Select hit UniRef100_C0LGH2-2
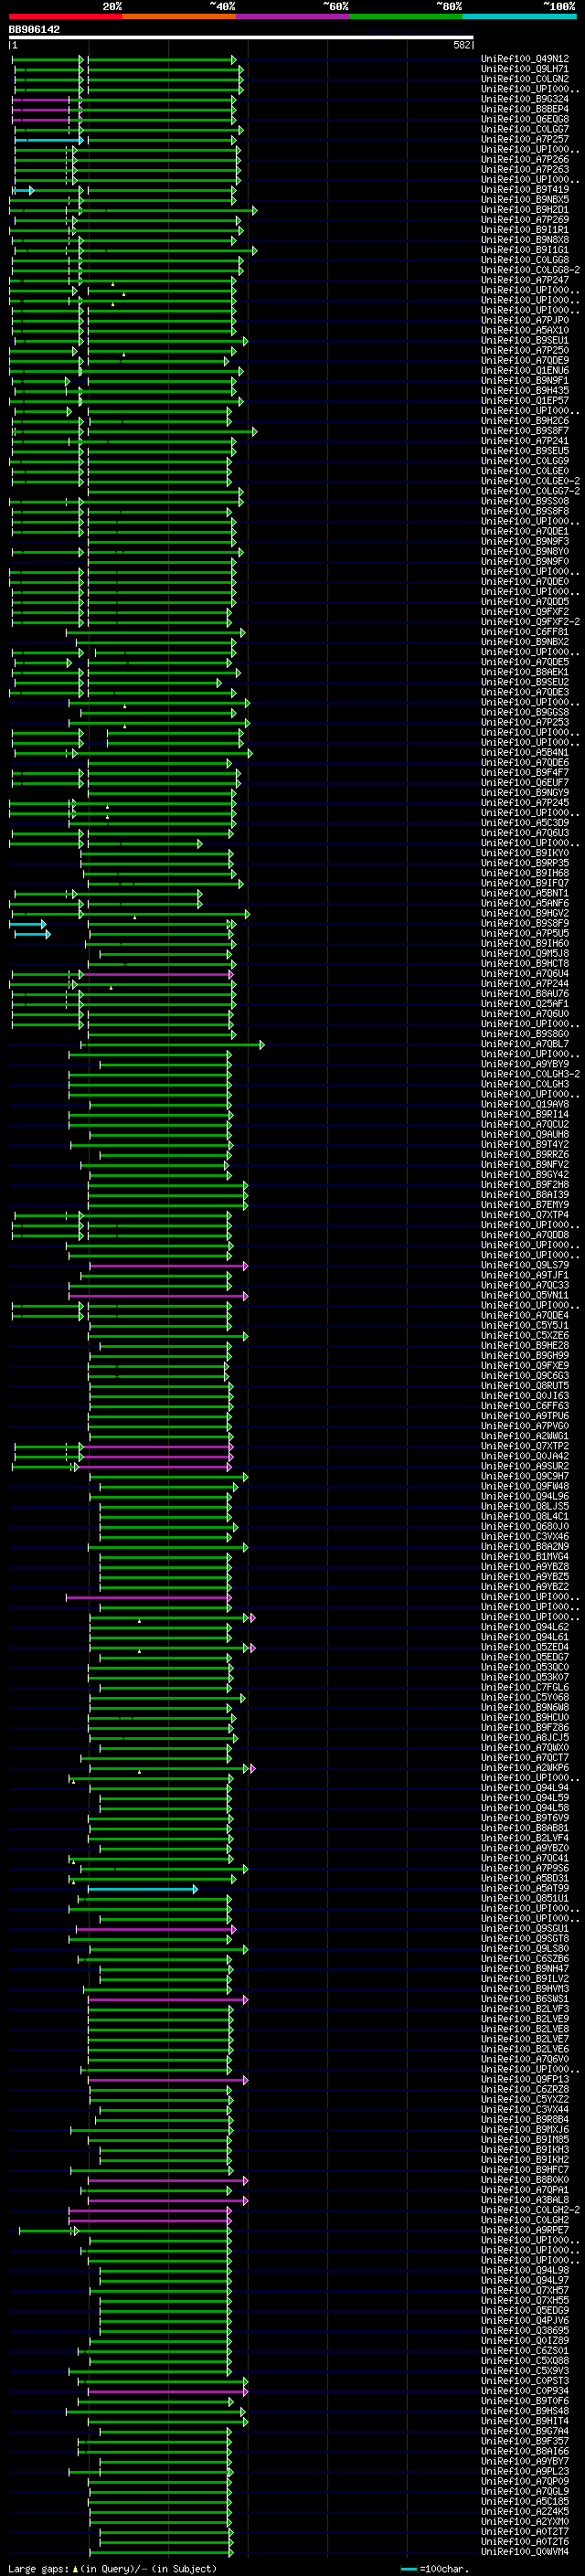This screenshot has height=2576, width=585. tap(530, 2210)
